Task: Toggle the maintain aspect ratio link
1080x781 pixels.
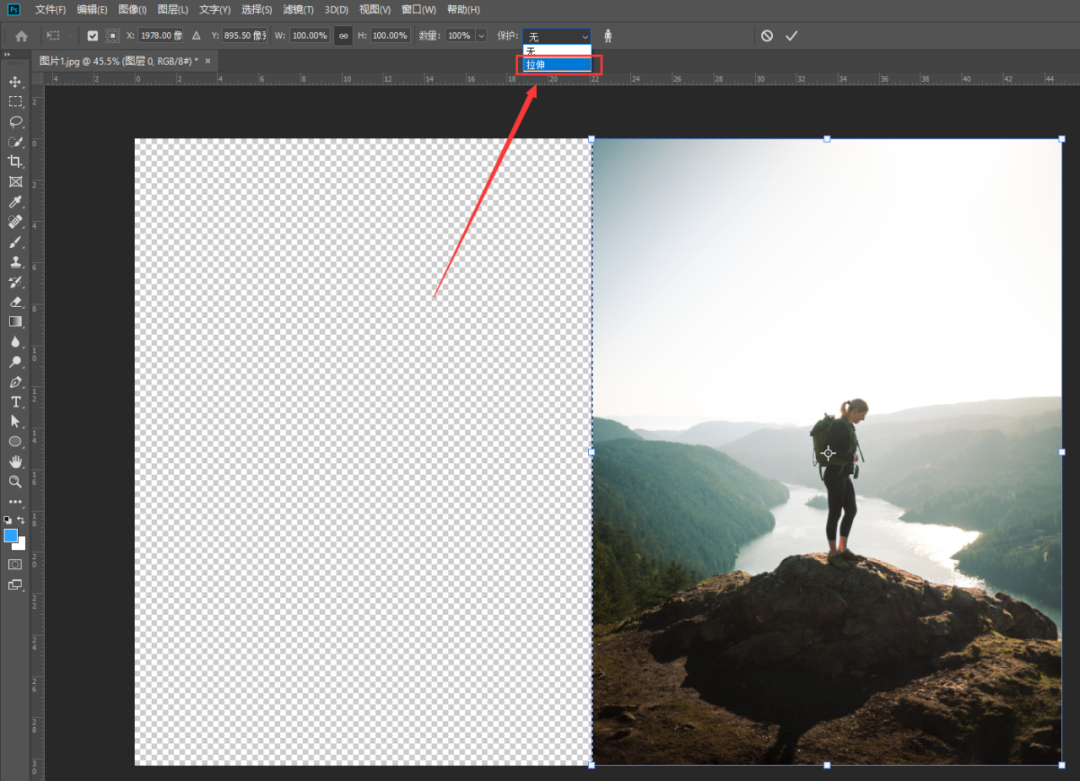Action: pos(343,36)
